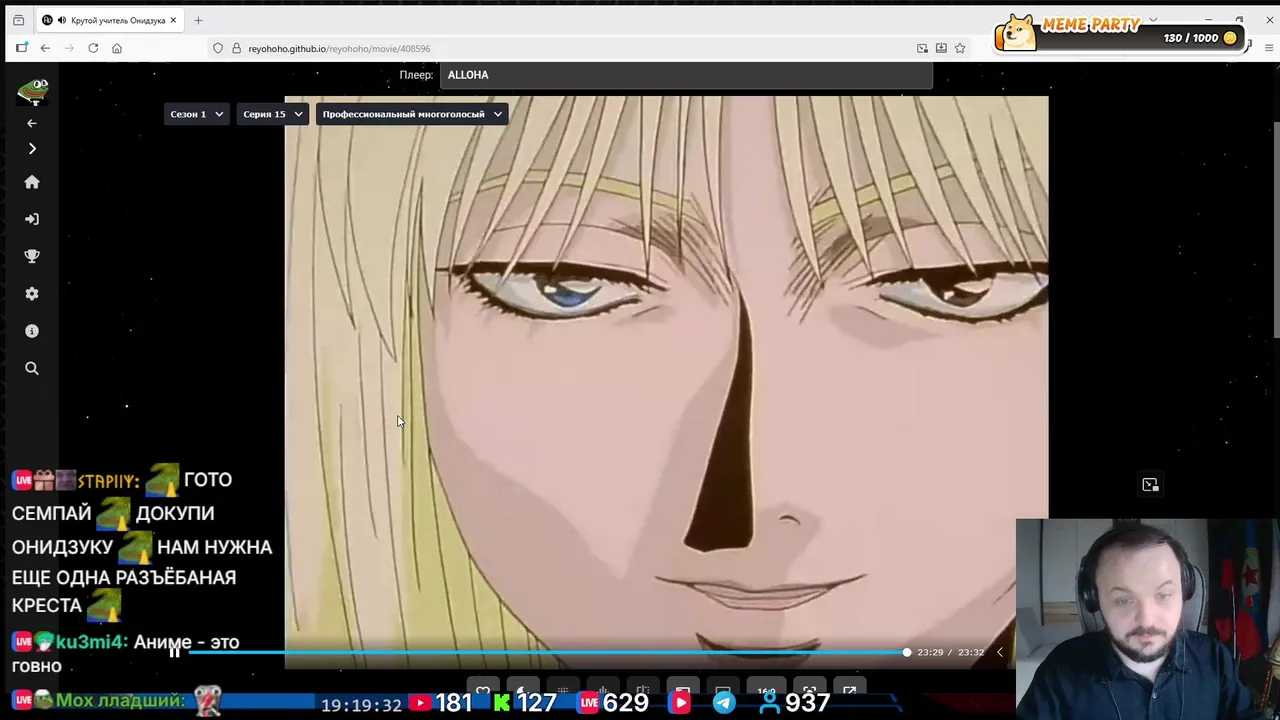Open a new browser tab
The height and width of the screenshot is (720, 1280).
pos(198,20)
